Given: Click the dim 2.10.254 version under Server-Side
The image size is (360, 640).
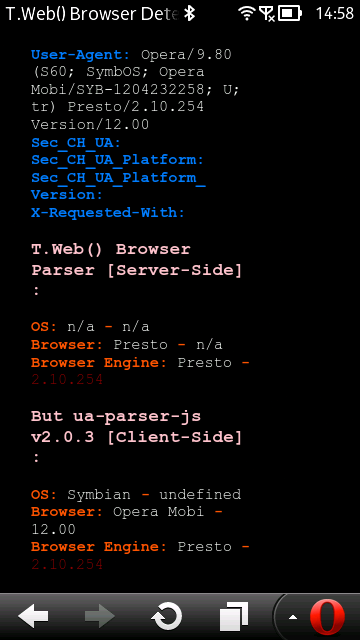Looking at the screenshot, I should pyautogui.click(x=67, y=380).
